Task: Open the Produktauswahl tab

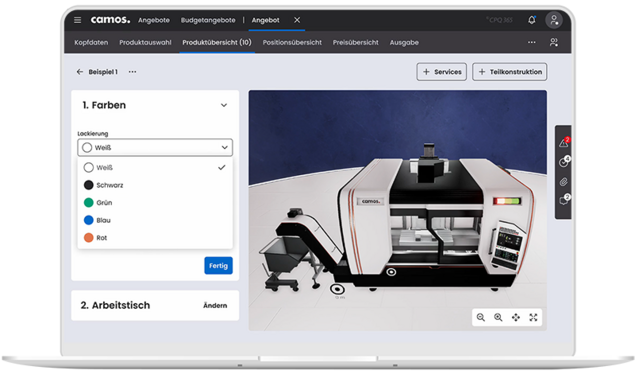Action: coord(145,42)
